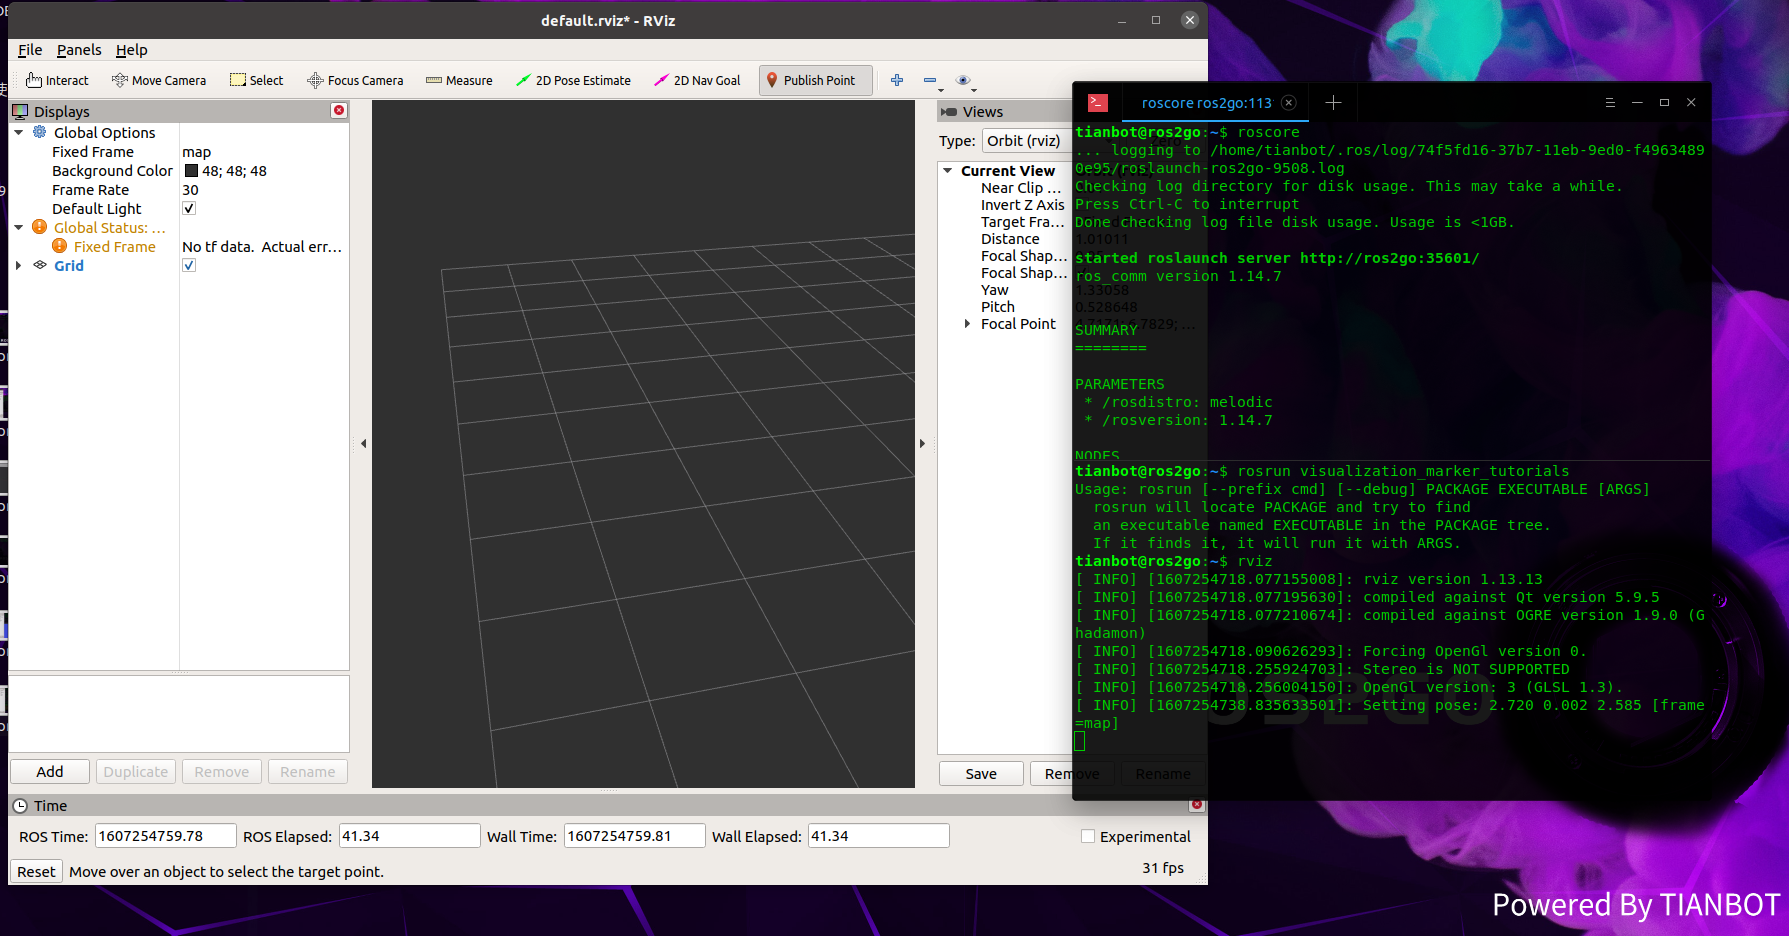This screenshot has width=1789, height=936.
Task: Click the minus remove-tool icon in toolbar
Action: (930, 80)
